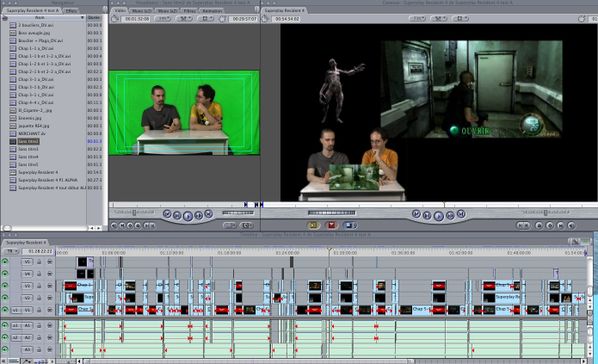The height and width of the screenshot is (364, 598).
Task: Hide video track V3 with green toggle
Action: [5, 285]
